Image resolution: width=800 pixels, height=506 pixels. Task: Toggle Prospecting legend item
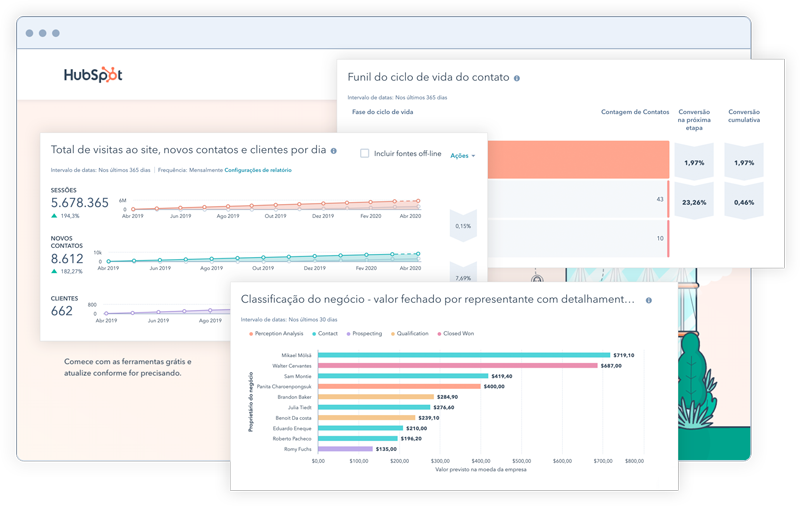364,334
